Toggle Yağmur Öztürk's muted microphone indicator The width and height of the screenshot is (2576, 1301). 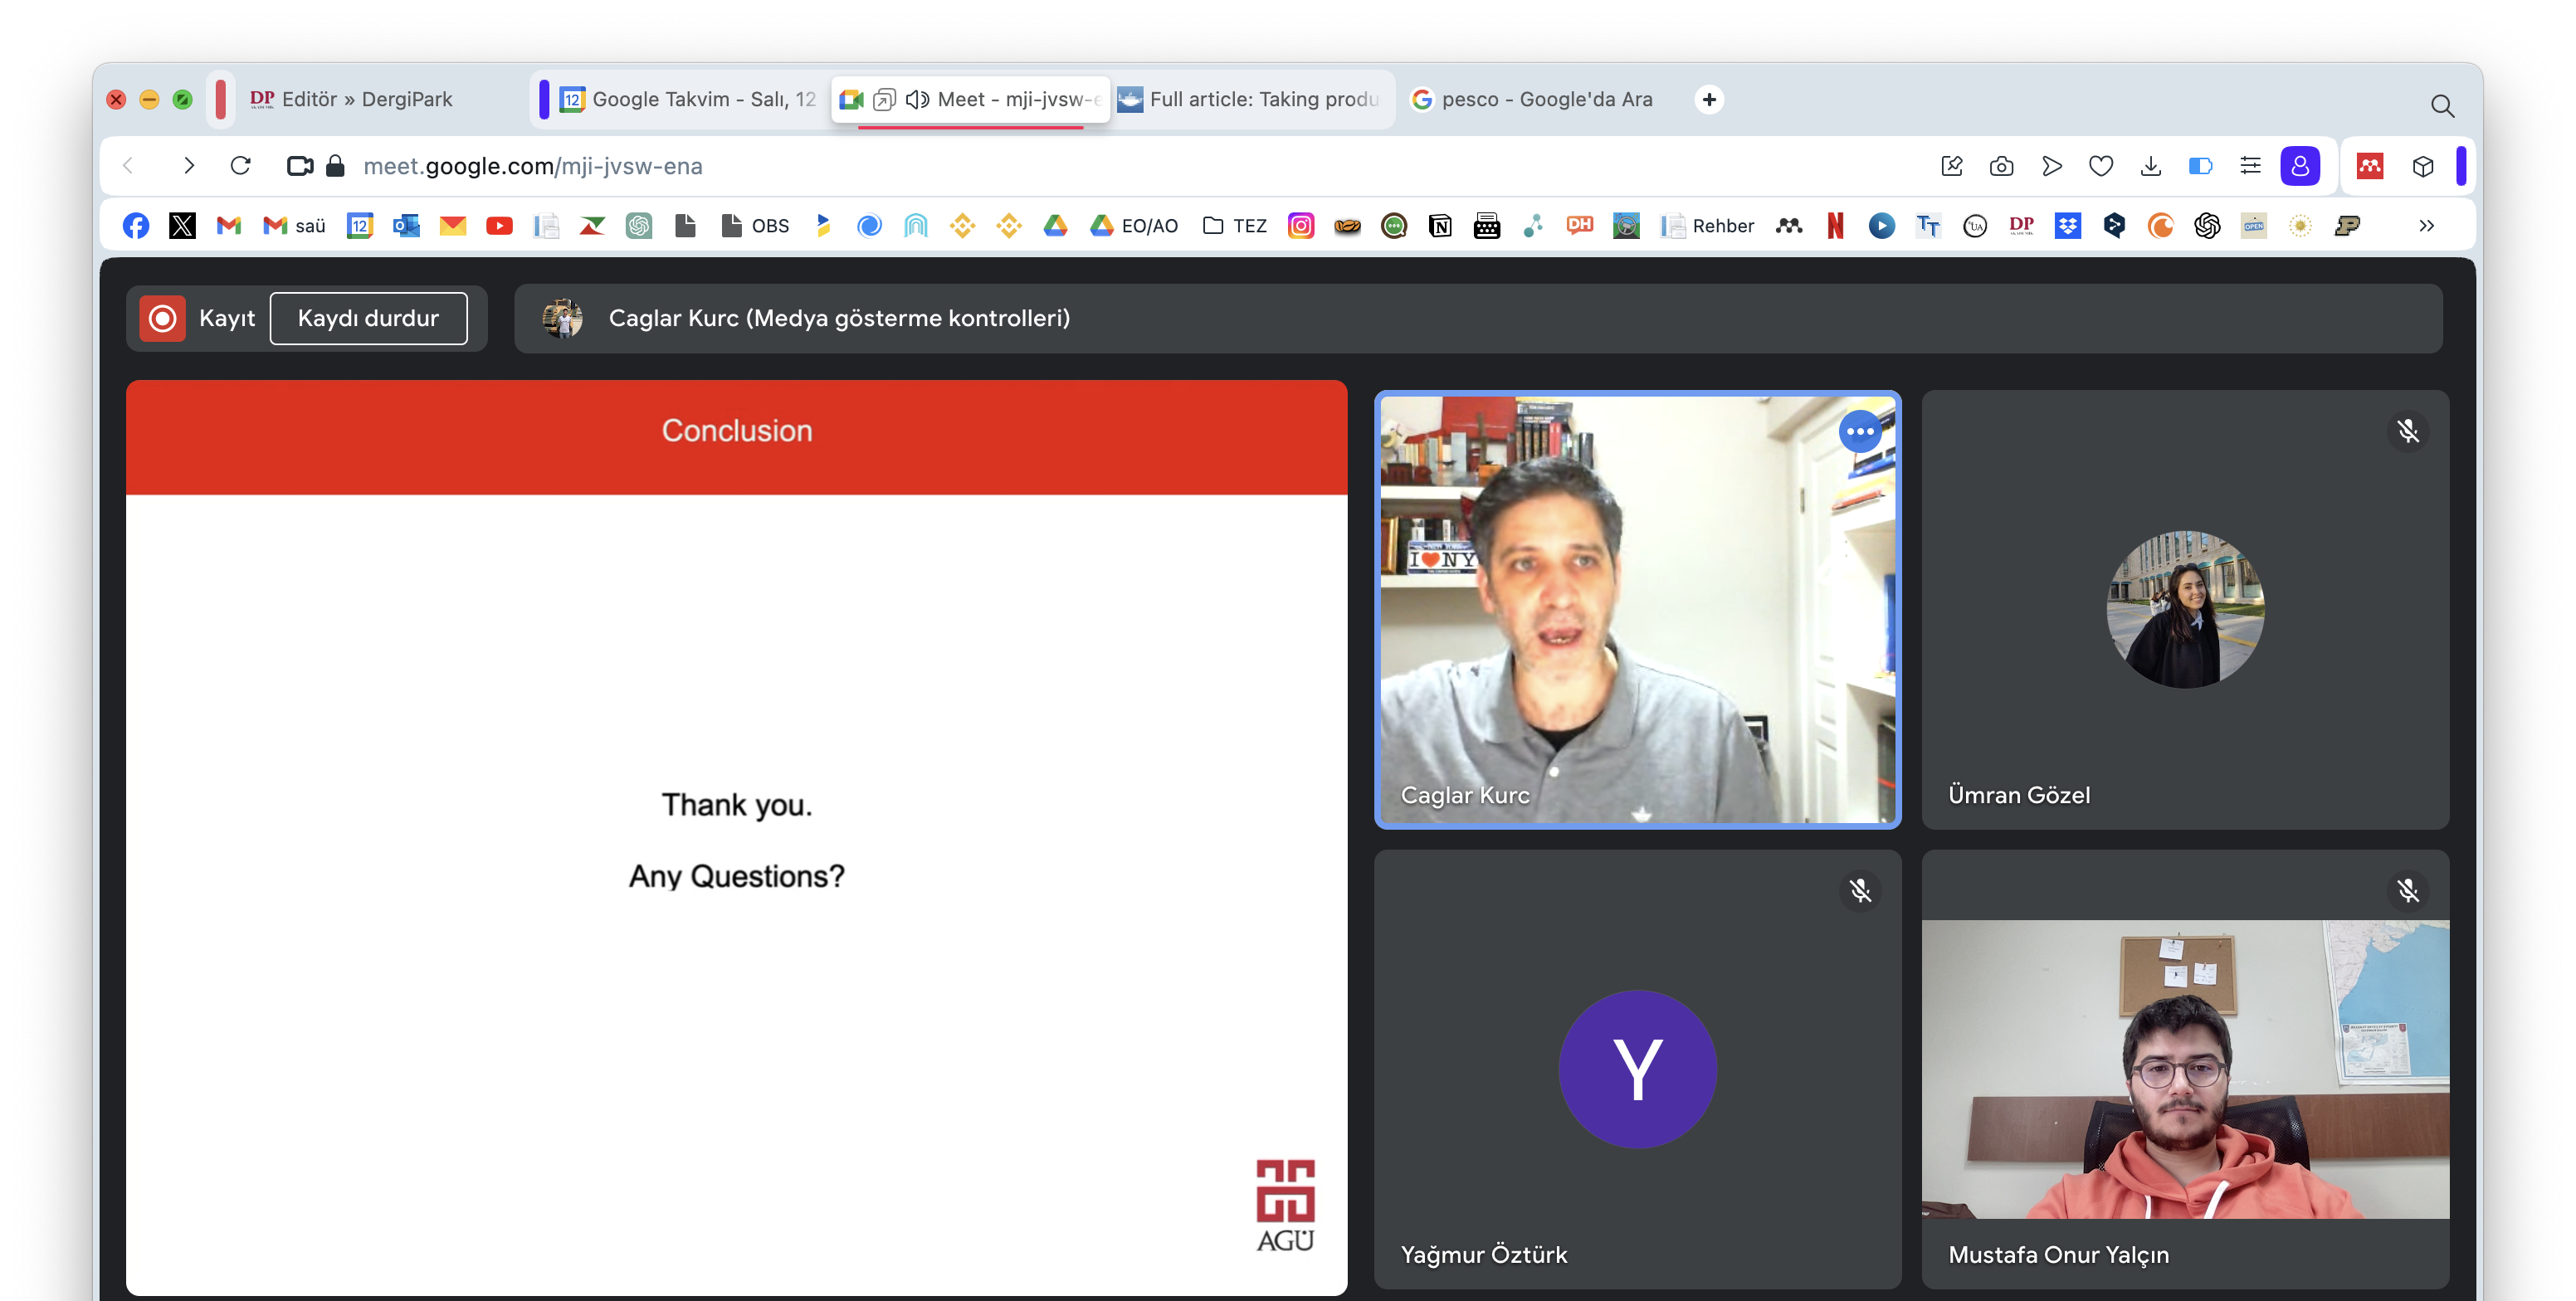[x=1859, y=891]
